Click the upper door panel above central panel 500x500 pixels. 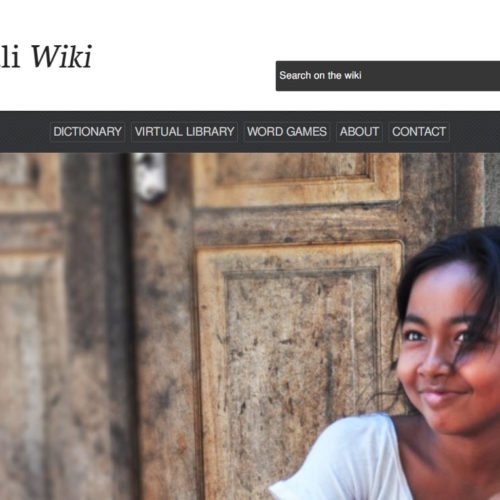click(x=297, y=178)
